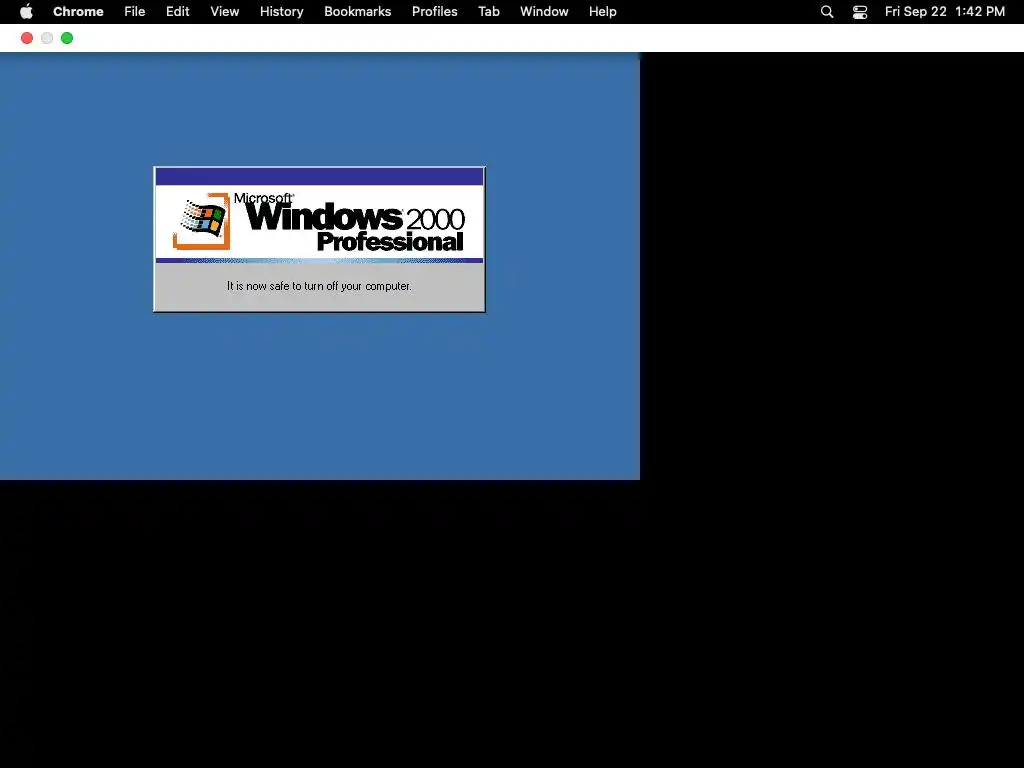Open the Help menu

point(603,12)
